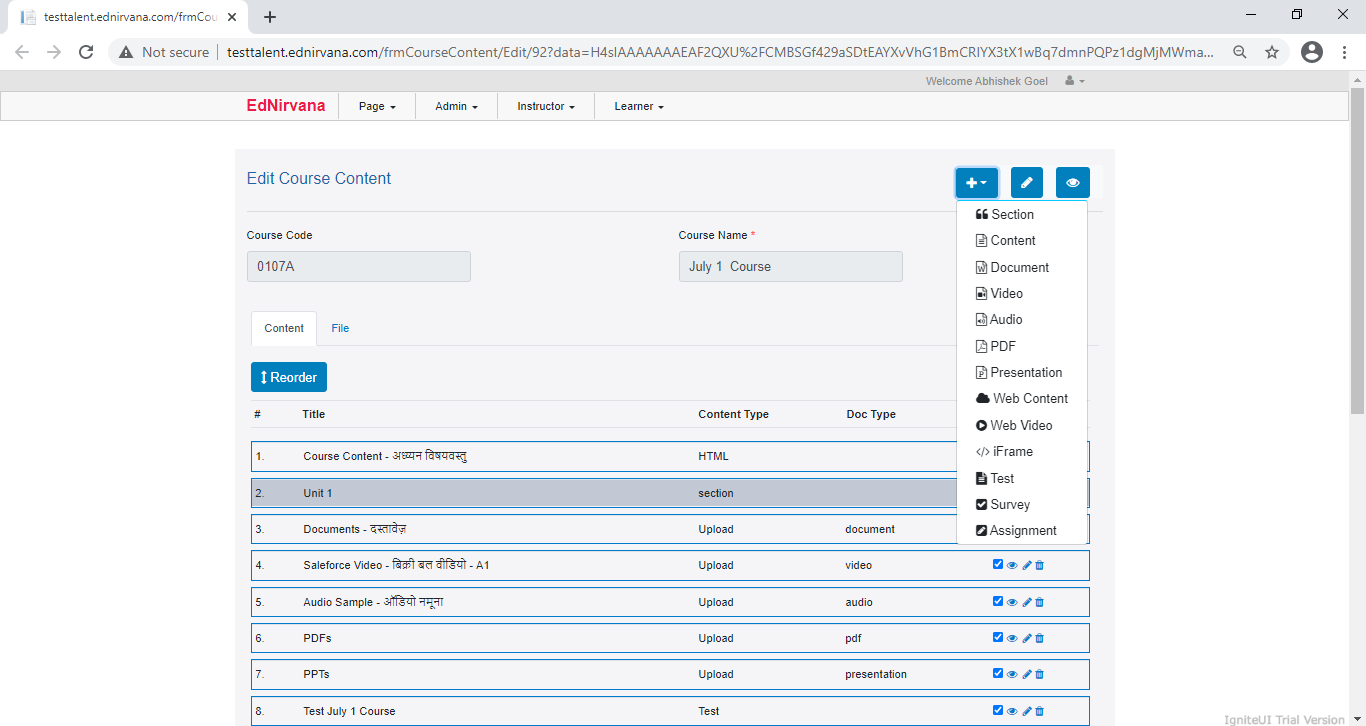This screenshot has height=726, width=1366.
Task: Delete the PDFs row using trash icon
Action: [x=1040, y=638]
